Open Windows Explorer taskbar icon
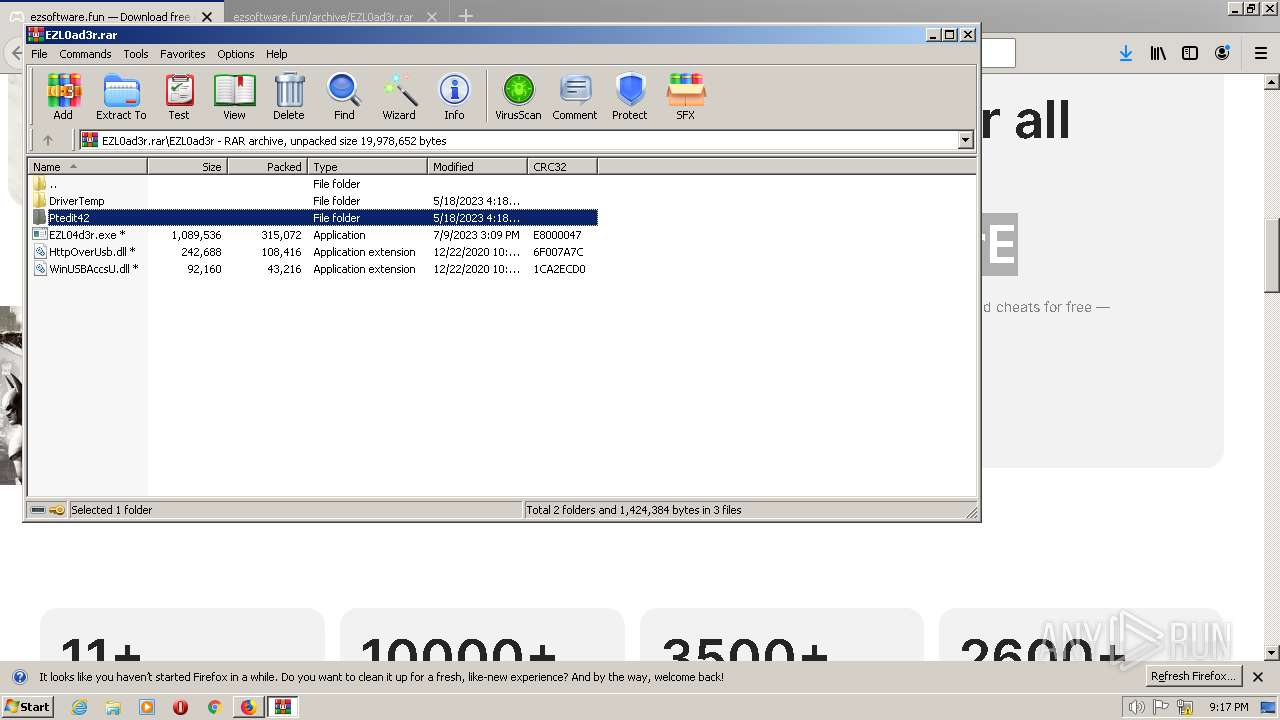1280x720 pixels. click(x=113, y=707)
